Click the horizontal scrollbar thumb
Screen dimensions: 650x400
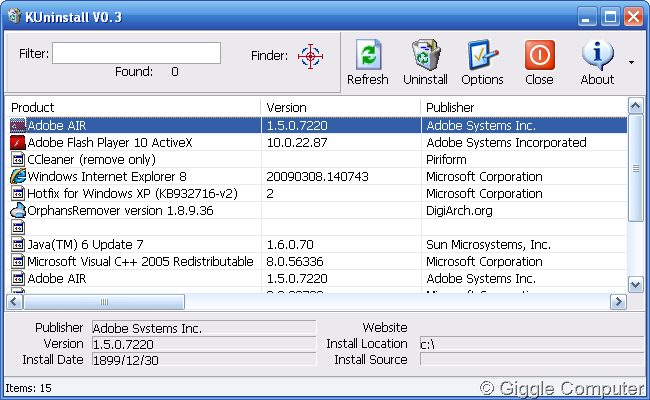(104, 302)
